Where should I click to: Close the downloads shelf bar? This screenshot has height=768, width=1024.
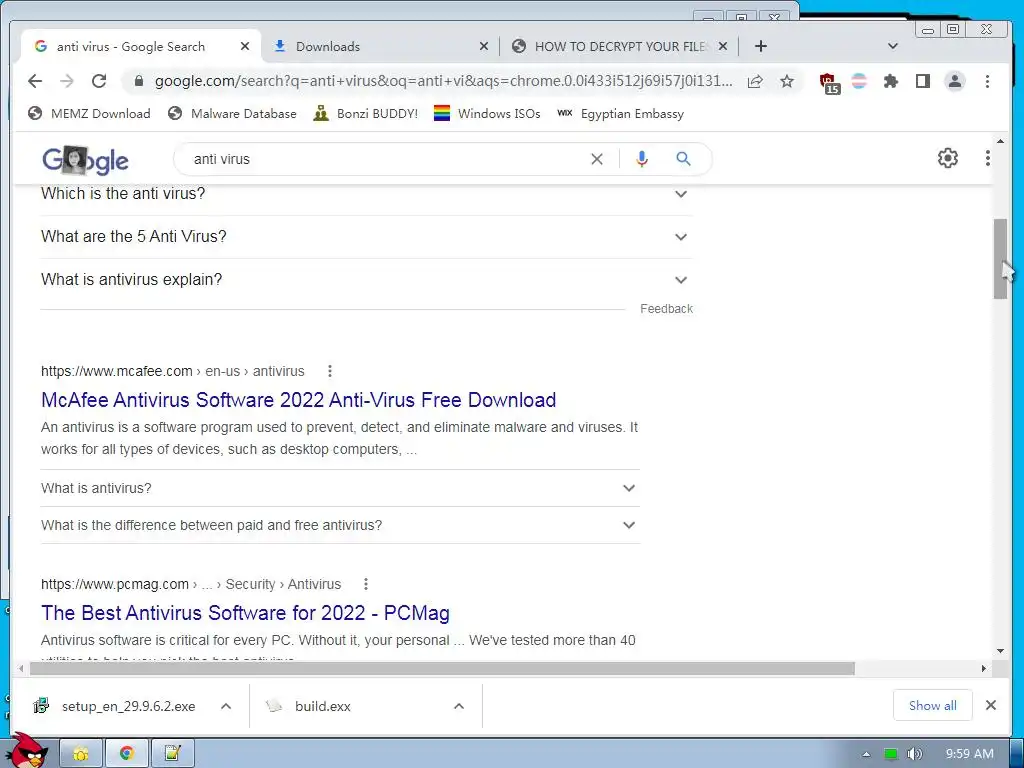pos(991,705)
